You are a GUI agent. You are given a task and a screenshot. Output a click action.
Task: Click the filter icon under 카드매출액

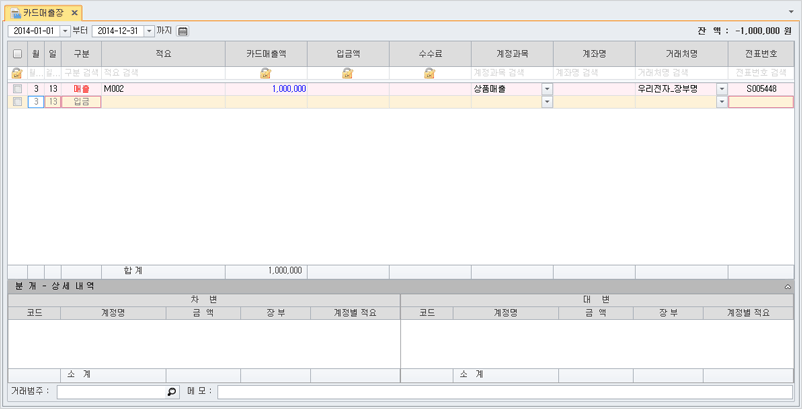pos(265,74)
